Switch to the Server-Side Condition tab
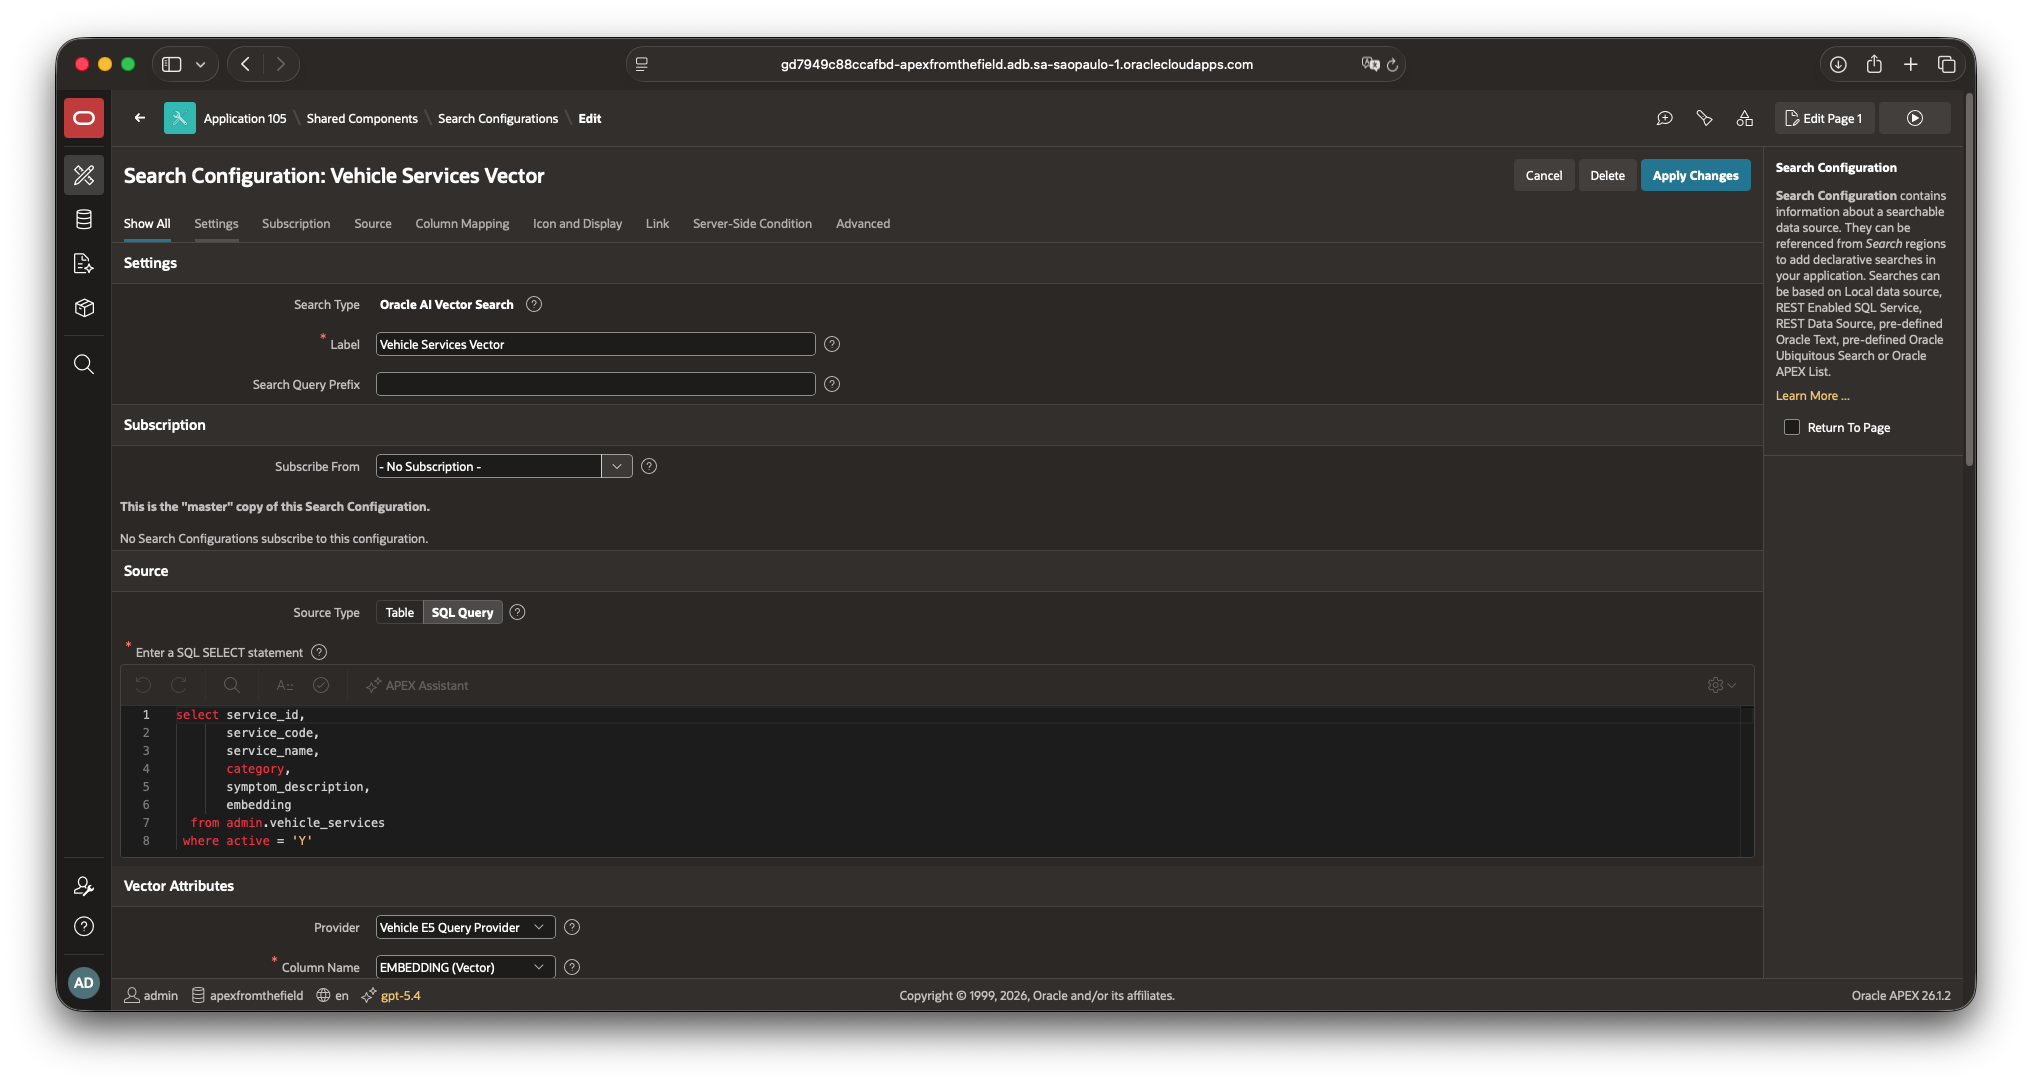This screenshot has width=2032, height=1085. pos(752,223)
